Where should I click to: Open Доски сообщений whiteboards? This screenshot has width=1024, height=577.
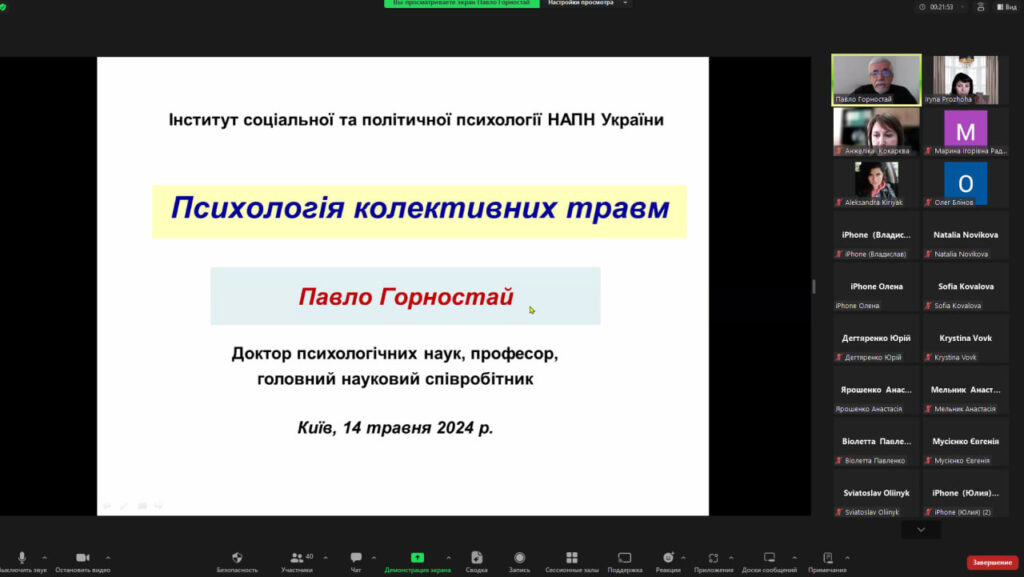tap(769, 558)
